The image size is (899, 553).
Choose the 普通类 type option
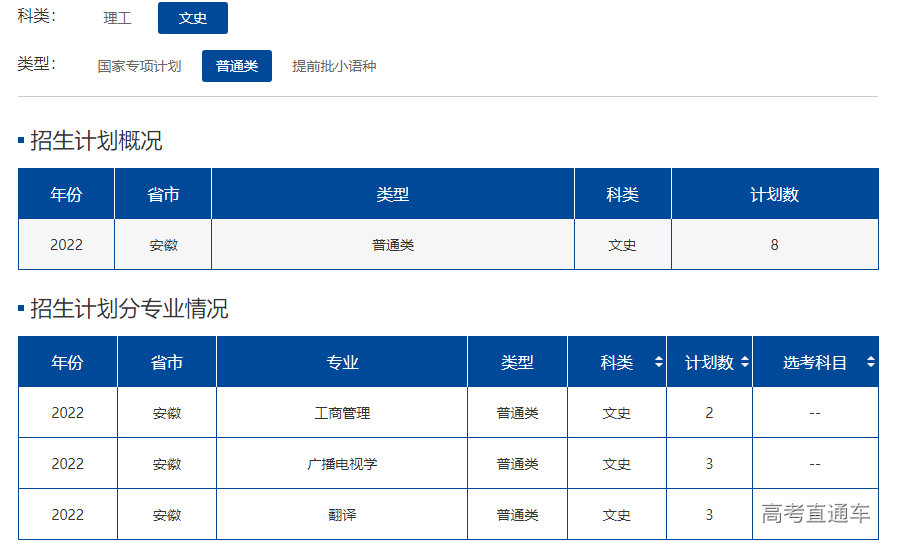point(237,66)
